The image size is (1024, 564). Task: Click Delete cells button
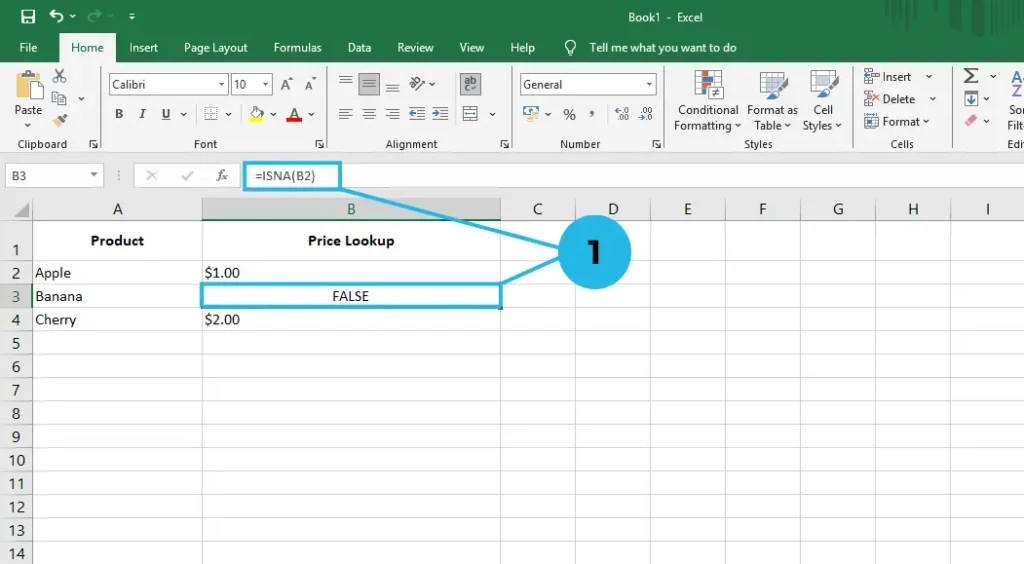click(890, 99)
